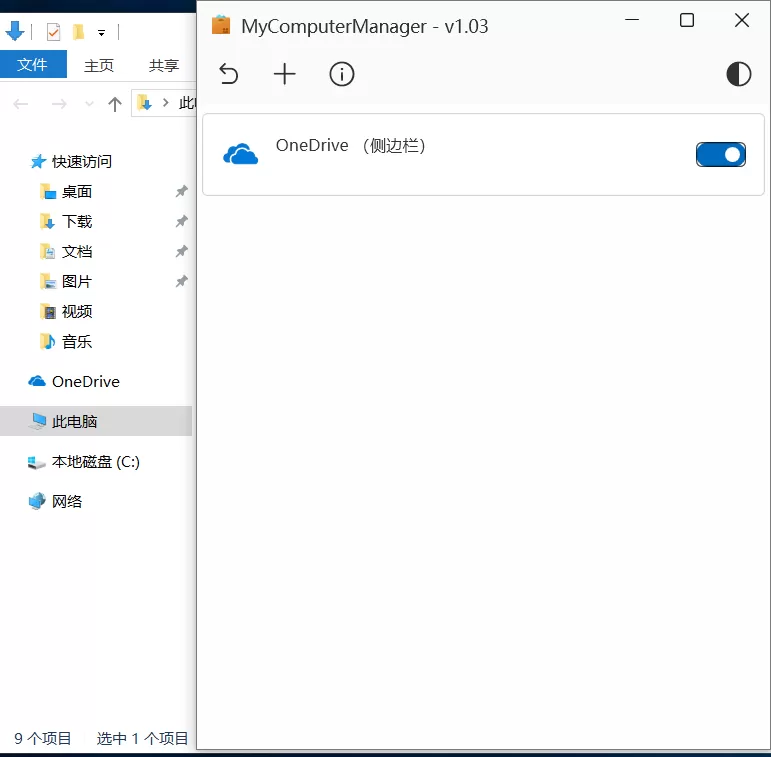Click the 快速访问 star icon
771x757 pixels.
coord(38,161)
